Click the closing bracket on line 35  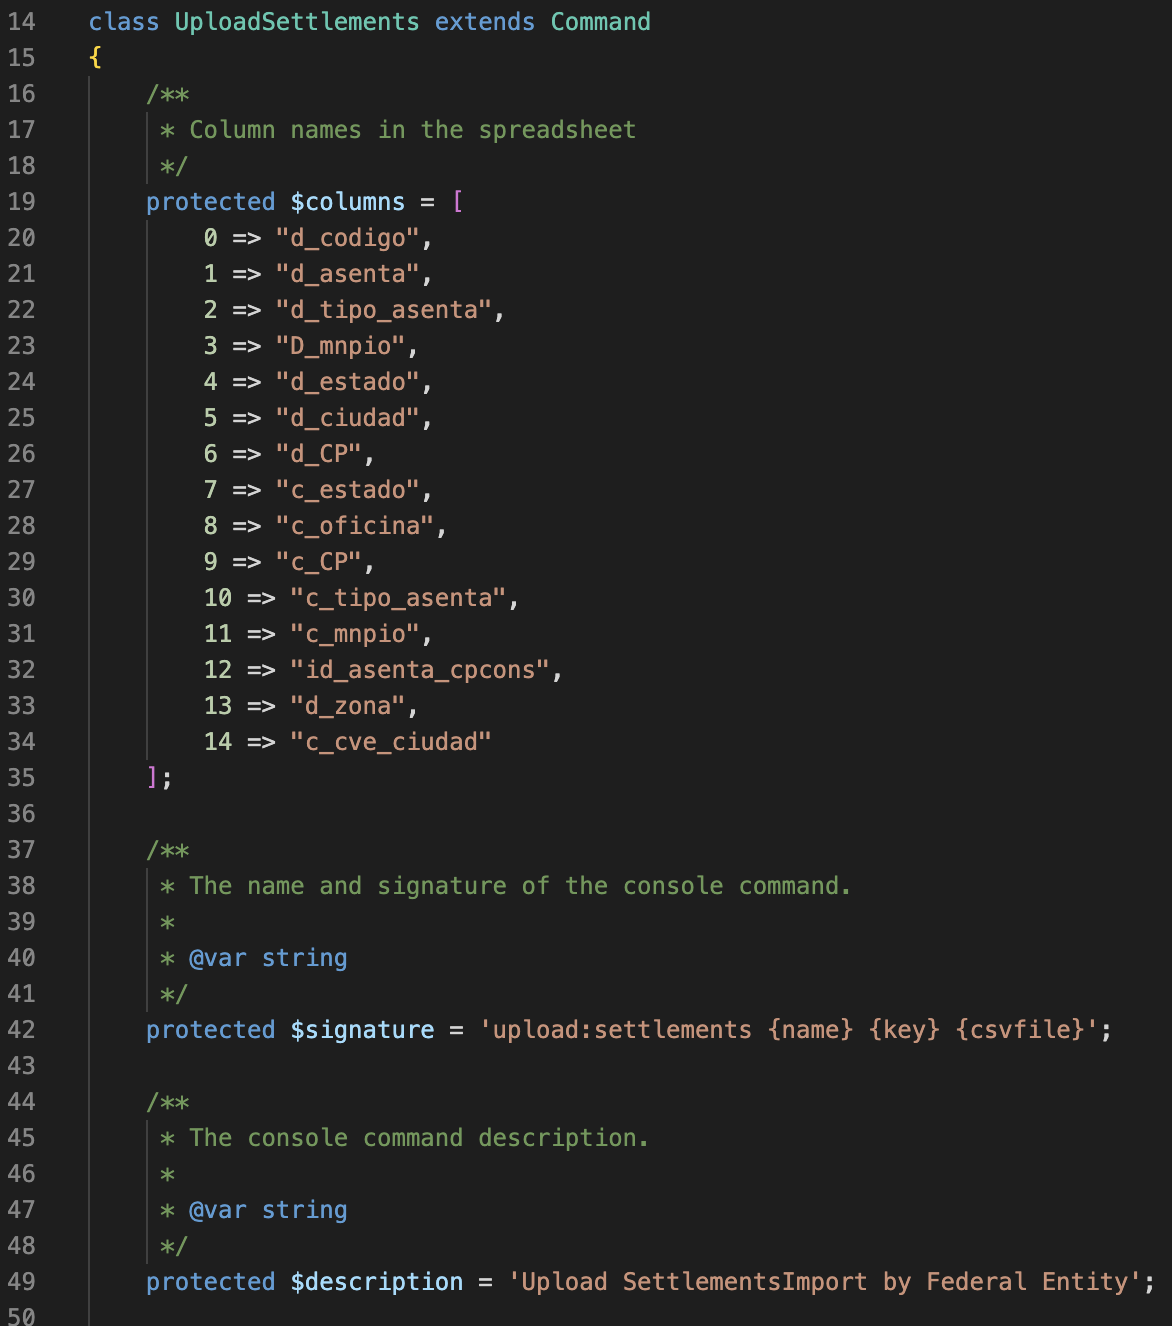[x=152, y=778]
